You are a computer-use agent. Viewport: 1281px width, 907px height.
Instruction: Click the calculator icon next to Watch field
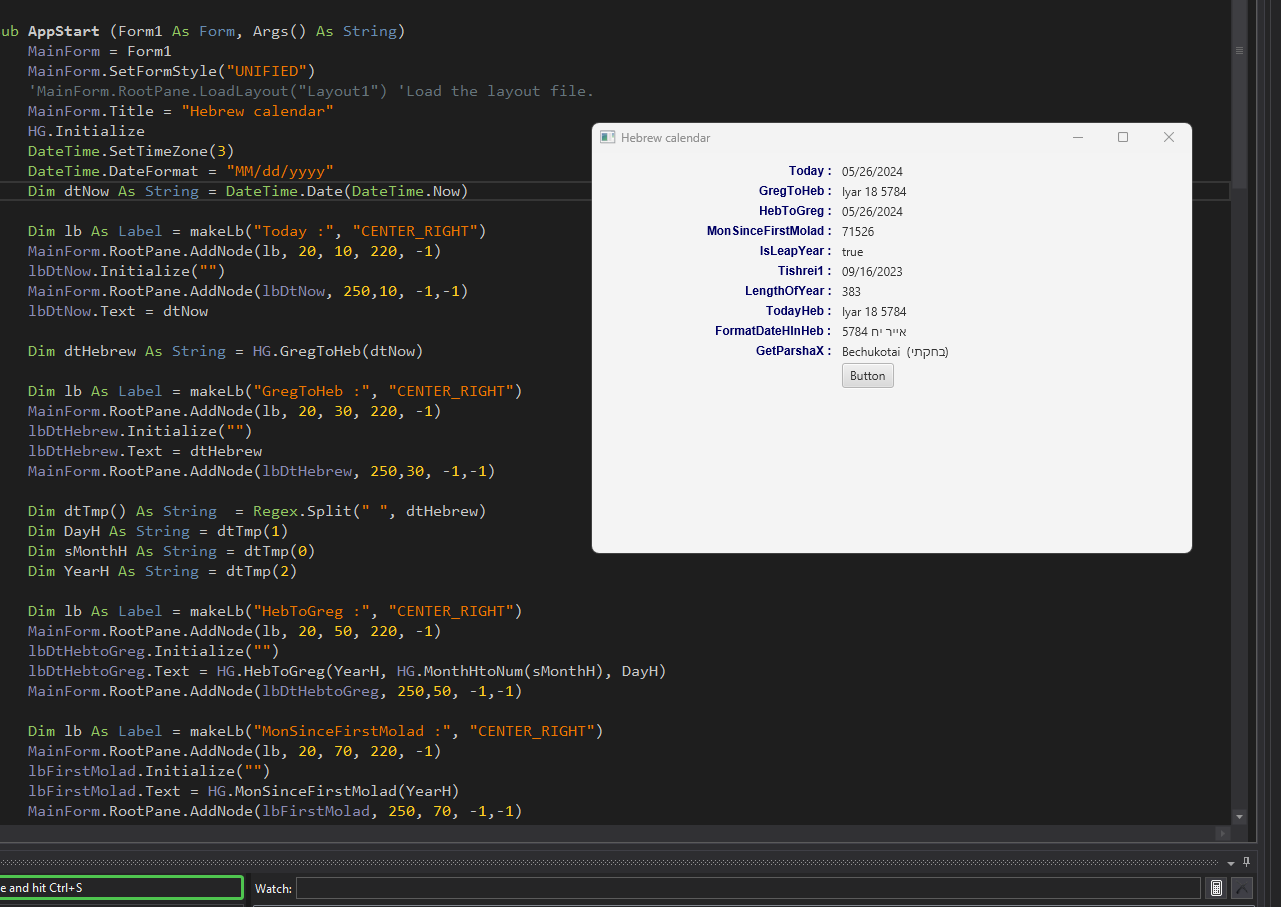click(x=1216, y=888)
